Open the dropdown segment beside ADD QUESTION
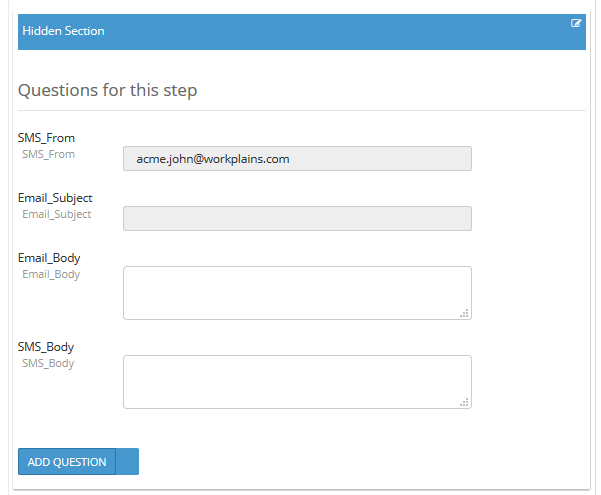601x495 pixels. [127, 462]
